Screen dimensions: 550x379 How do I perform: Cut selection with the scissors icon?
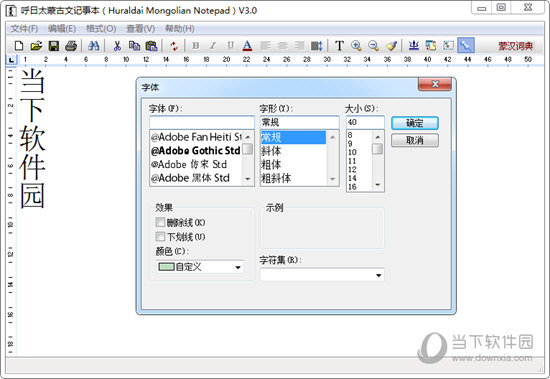coord(117,46)
